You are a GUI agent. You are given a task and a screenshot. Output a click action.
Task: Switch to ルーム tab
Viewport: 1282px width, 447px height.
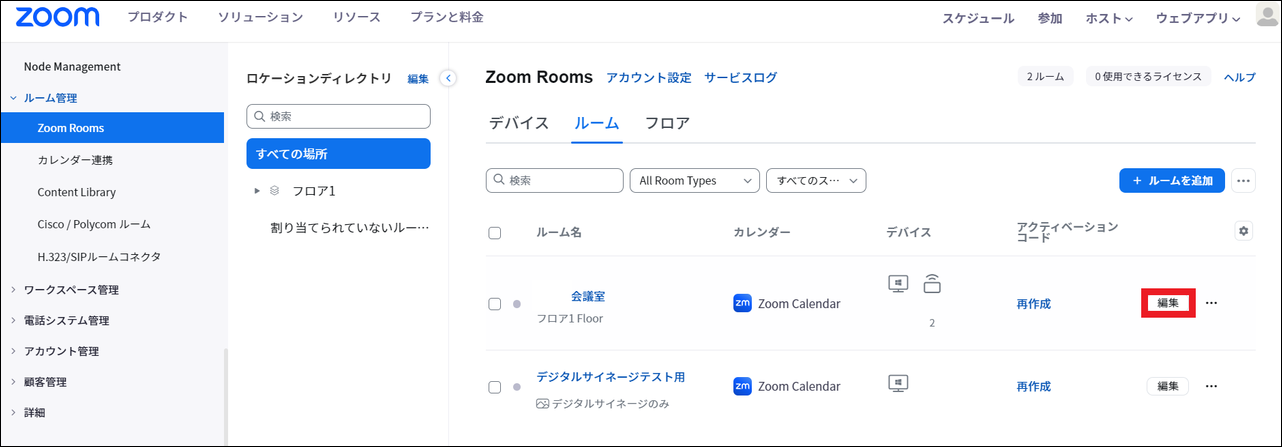pos(597,124)
